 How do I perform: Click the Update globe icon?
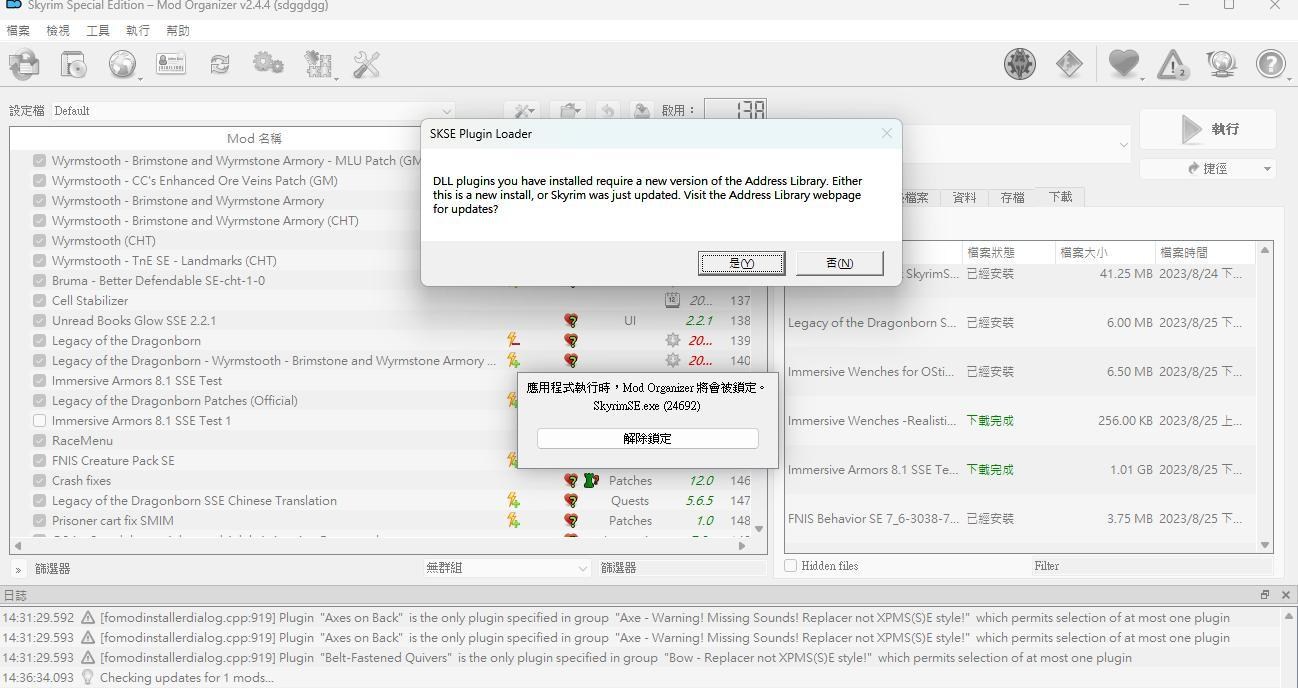click(x=1221, y=65)
